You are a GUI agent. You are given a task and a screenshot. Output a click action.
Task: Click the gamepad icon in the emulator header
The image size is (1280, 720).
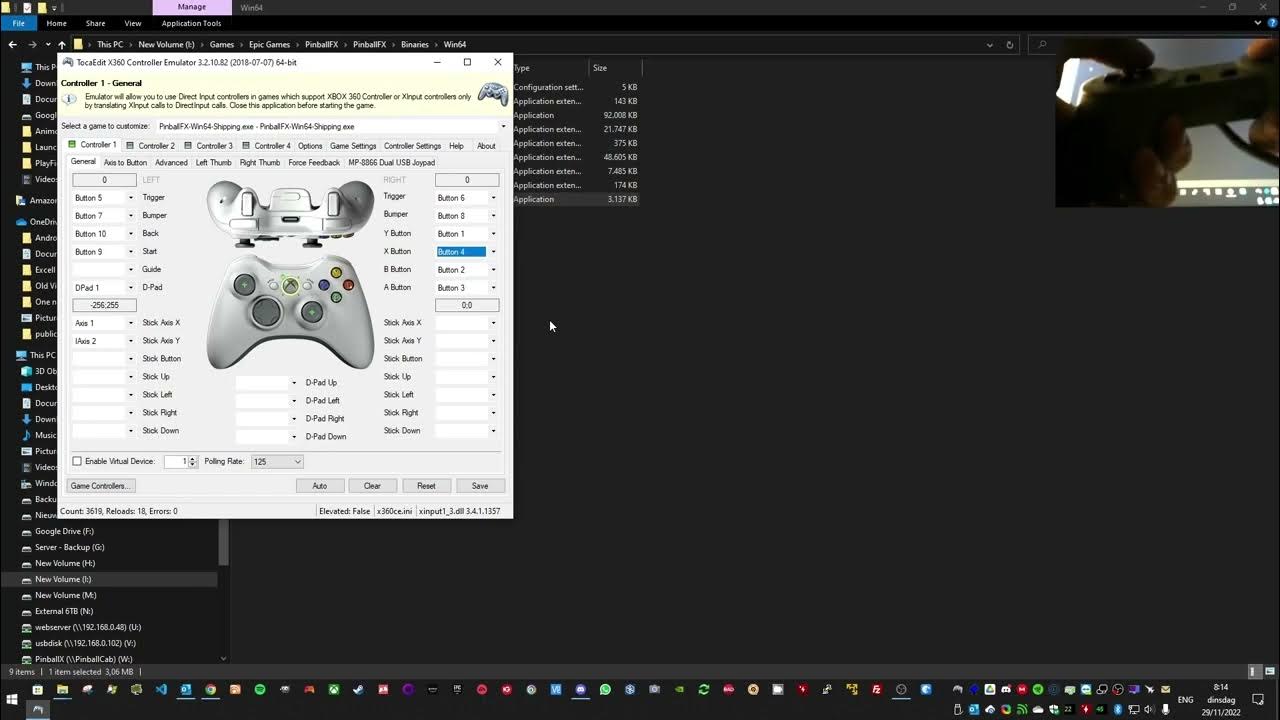(x=492, y=94)
